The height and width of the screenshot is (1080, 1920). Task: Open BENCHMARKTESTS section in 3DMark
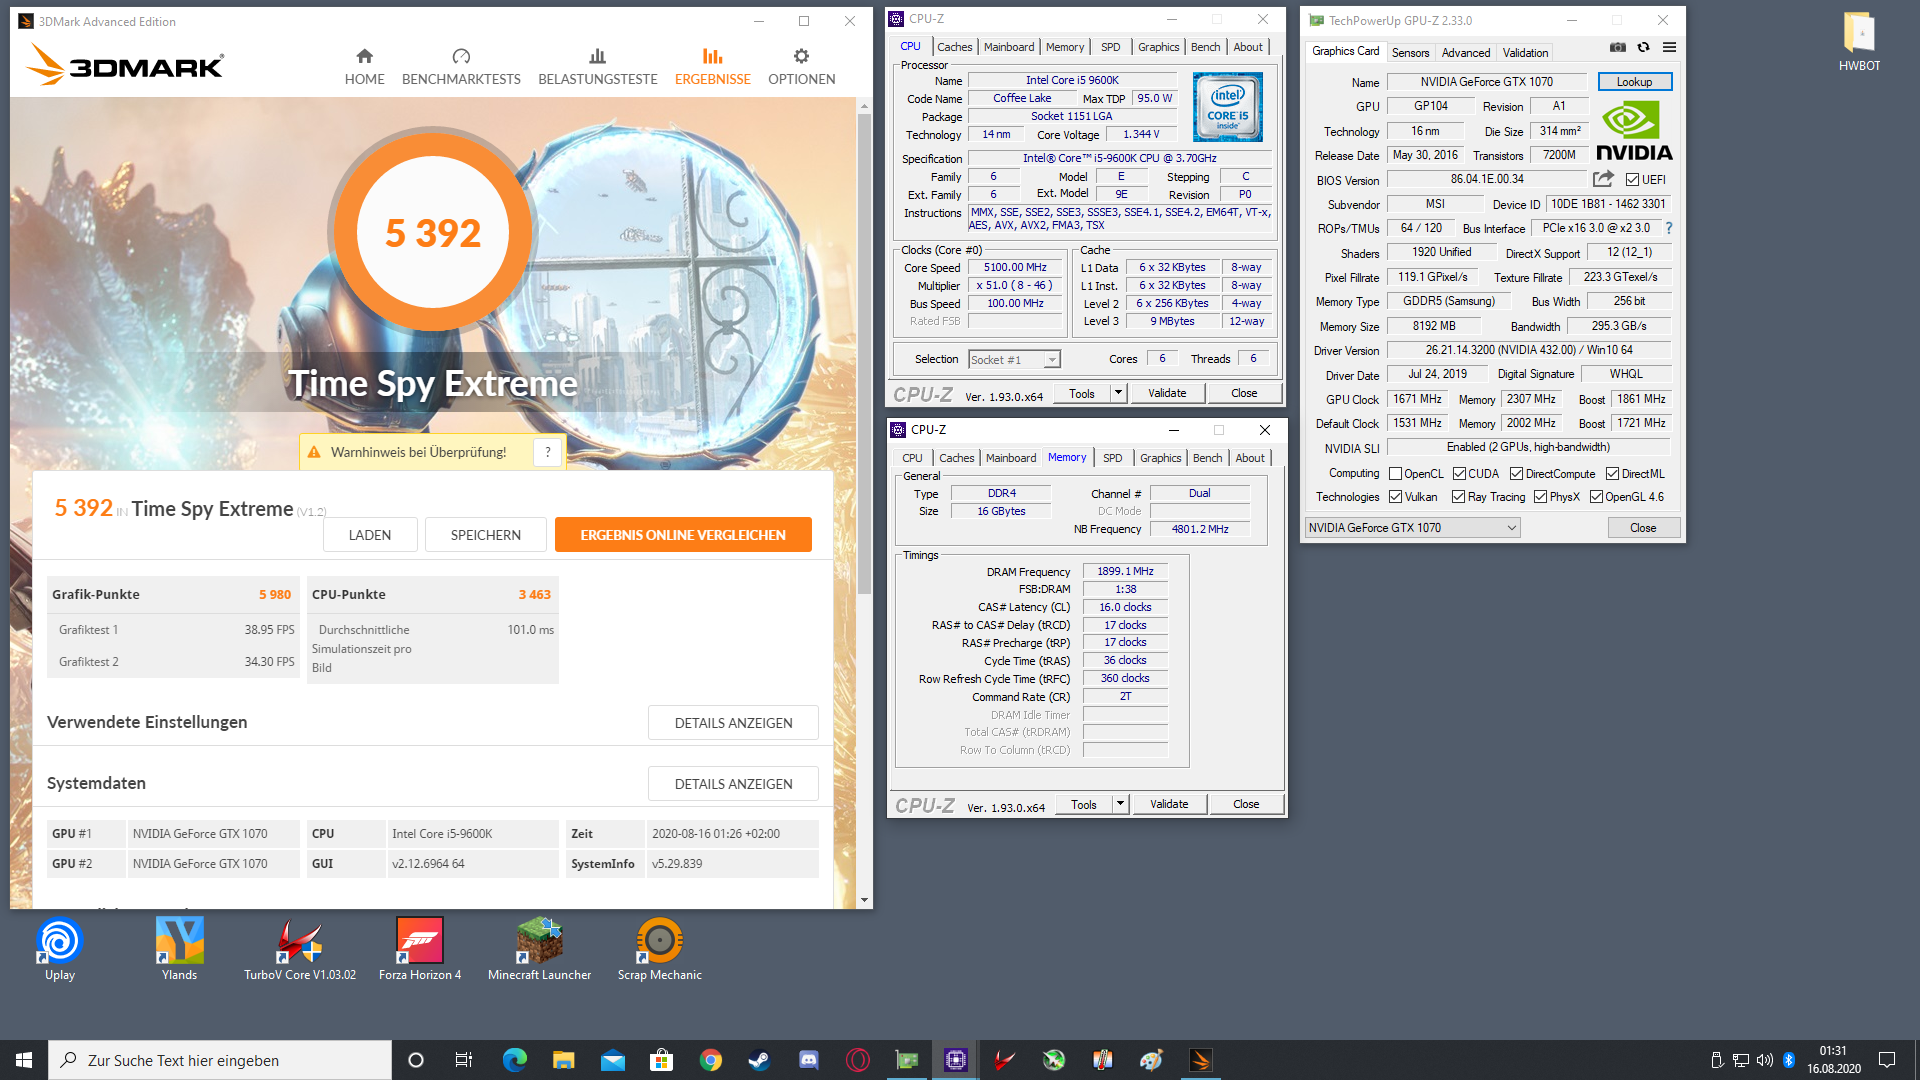click(461, 67)
